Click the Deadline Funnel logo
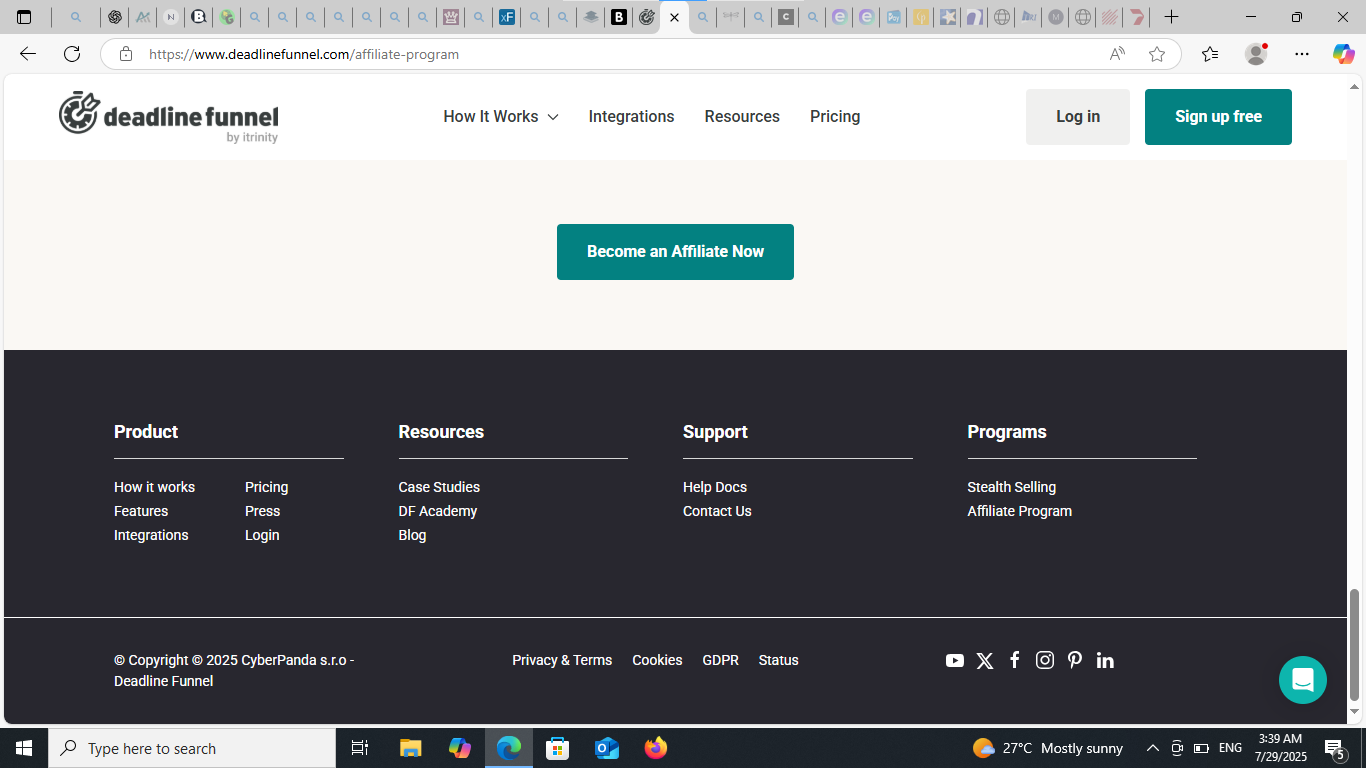Image resolution: width=1366 pixels, height=768 pixels. click(168, 117)
